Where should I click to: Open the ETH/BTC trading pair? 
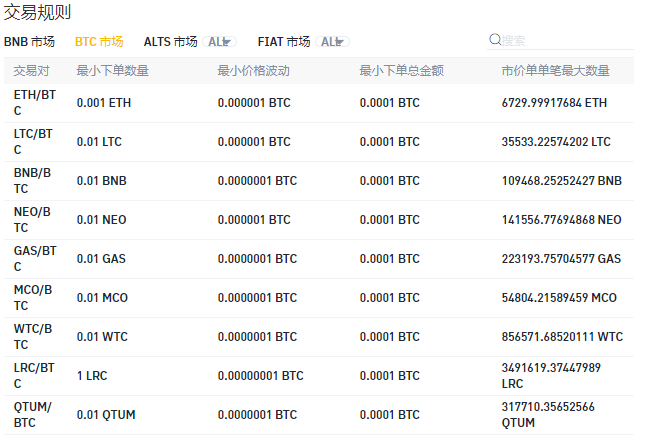pos(35,103)
